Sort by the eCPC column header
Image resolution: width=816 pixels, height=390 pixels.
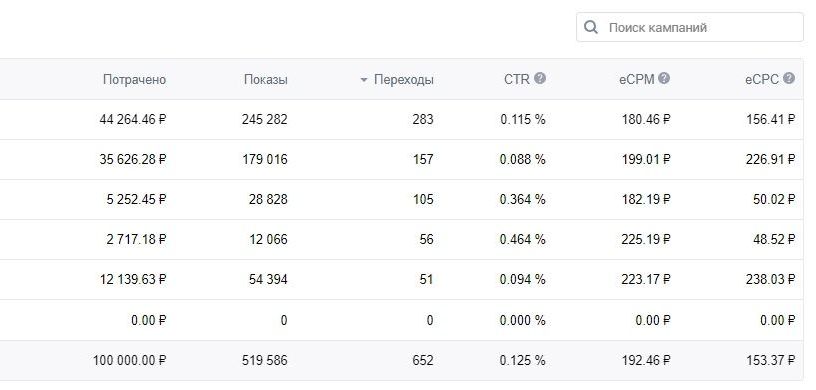click(762, 80)
